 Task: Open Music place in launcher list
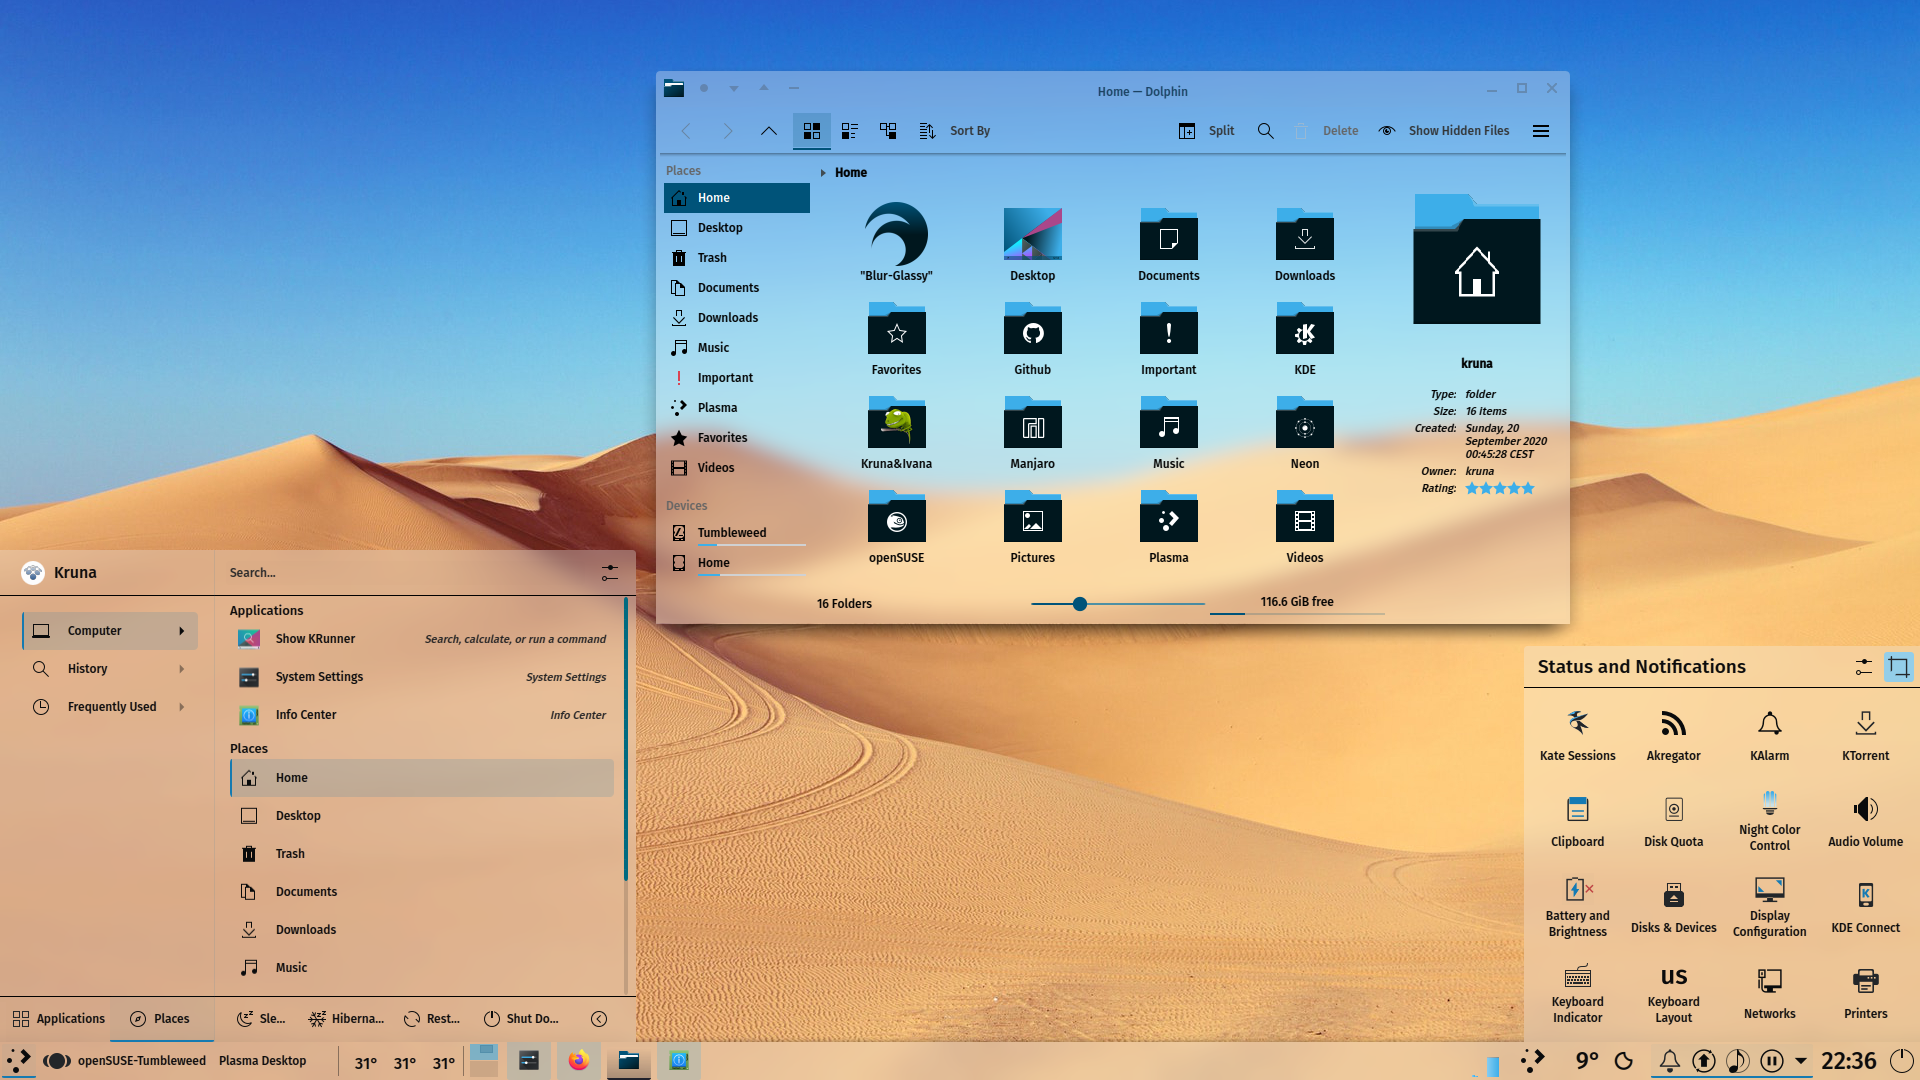coord(422,968)
